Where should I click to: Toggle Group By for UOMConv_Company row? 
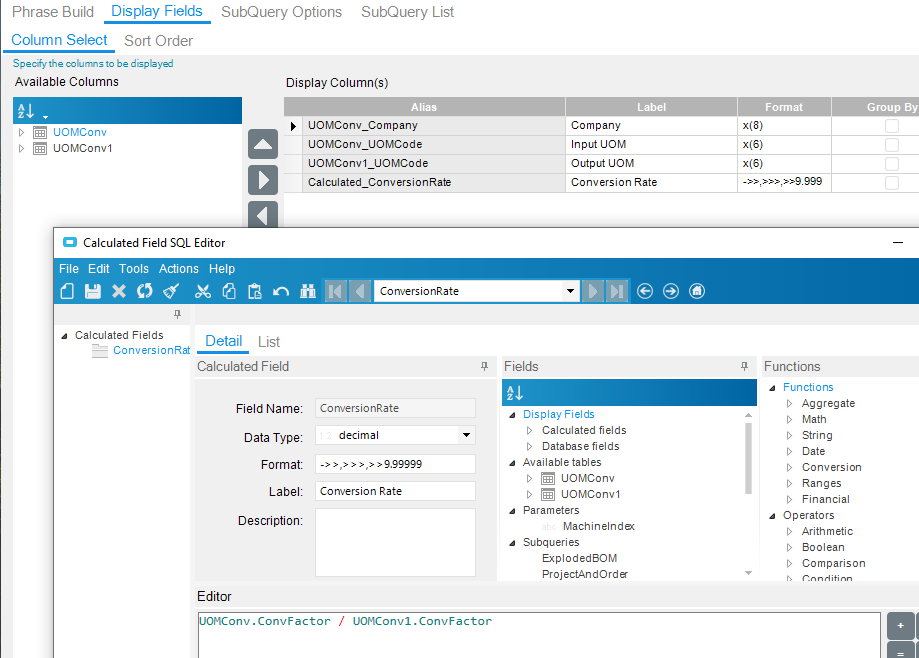pyautogui.click(x=891, y=125)
